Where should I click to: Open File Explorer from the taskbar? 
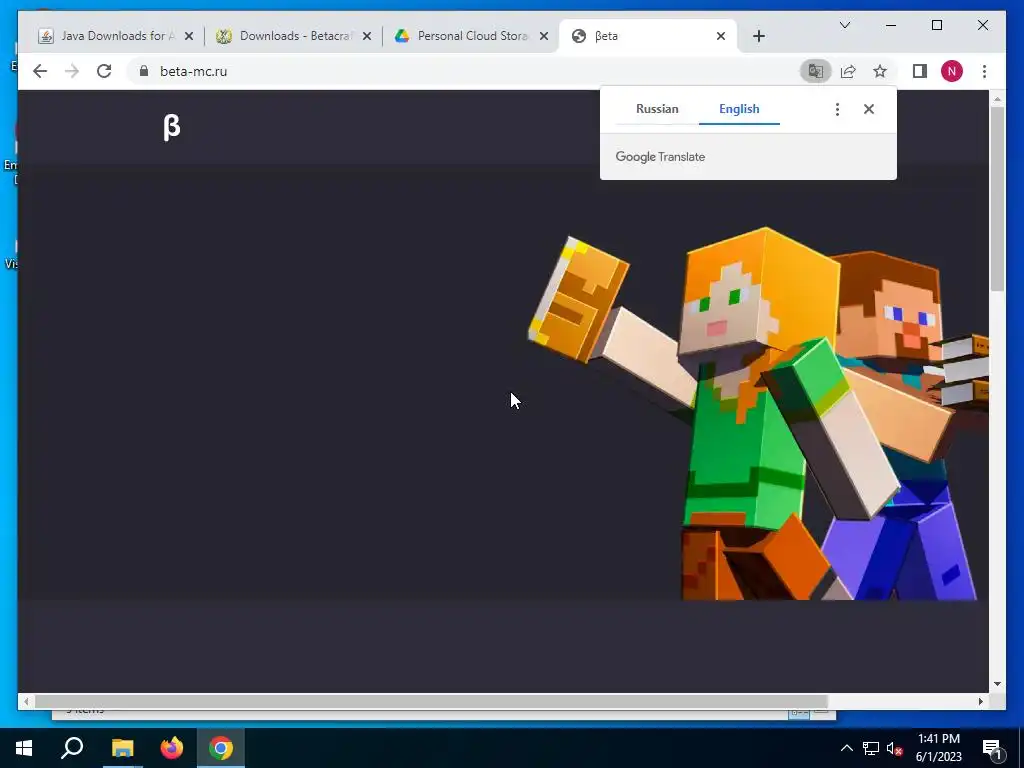point(122,748)
